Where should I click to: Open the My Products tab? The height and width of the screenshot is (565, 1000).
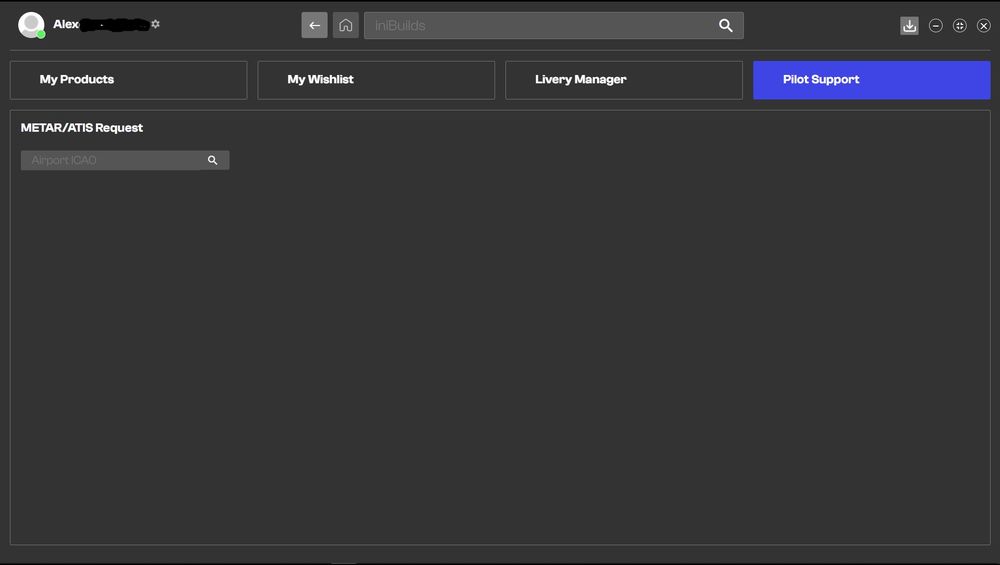128,80
